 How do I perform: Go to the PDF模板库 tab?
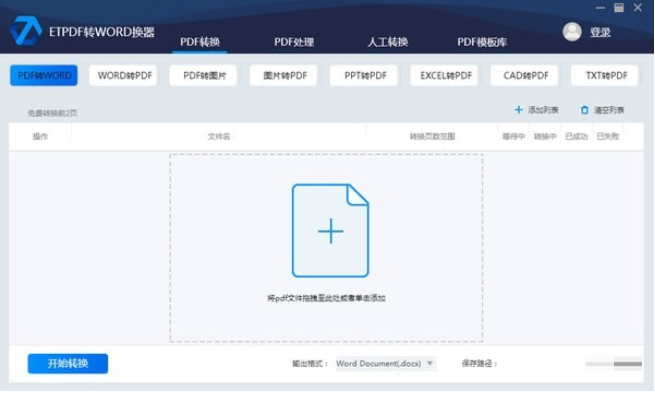pyautogui.click(x=482, y=42)
